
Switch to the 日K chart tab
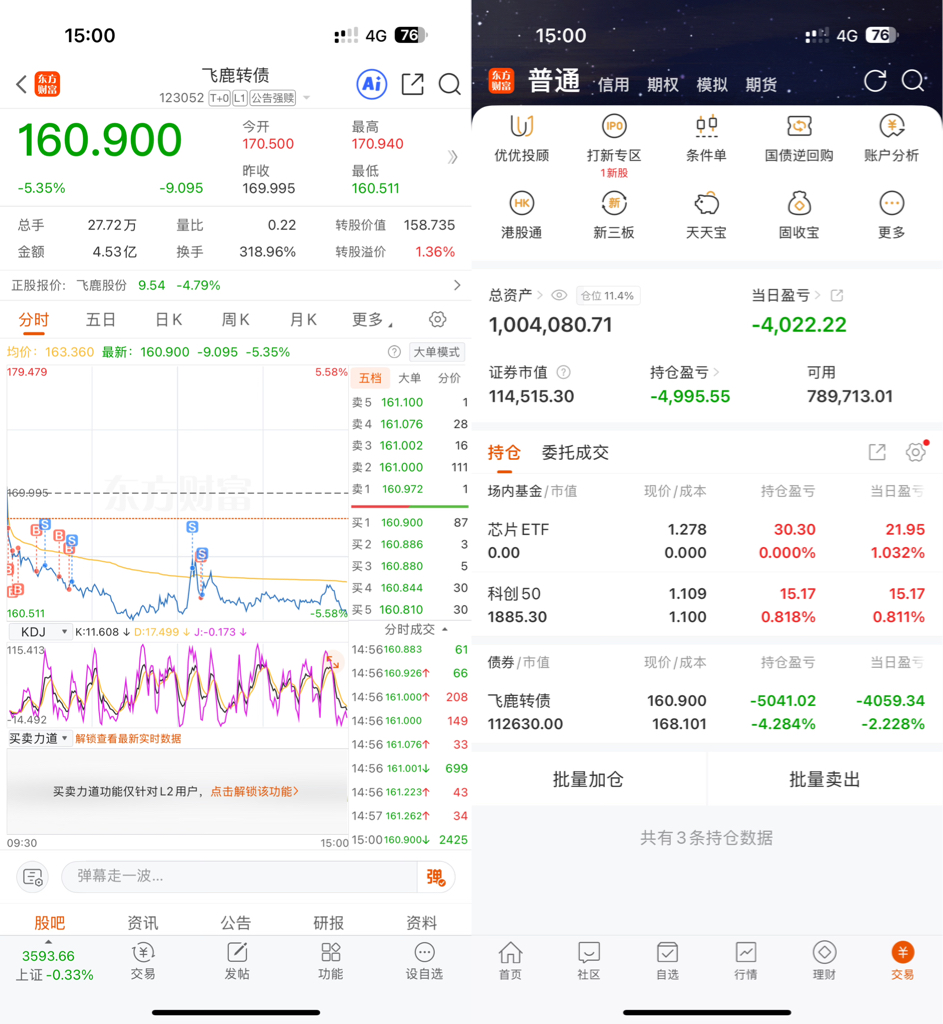click(x=168, y=320)
